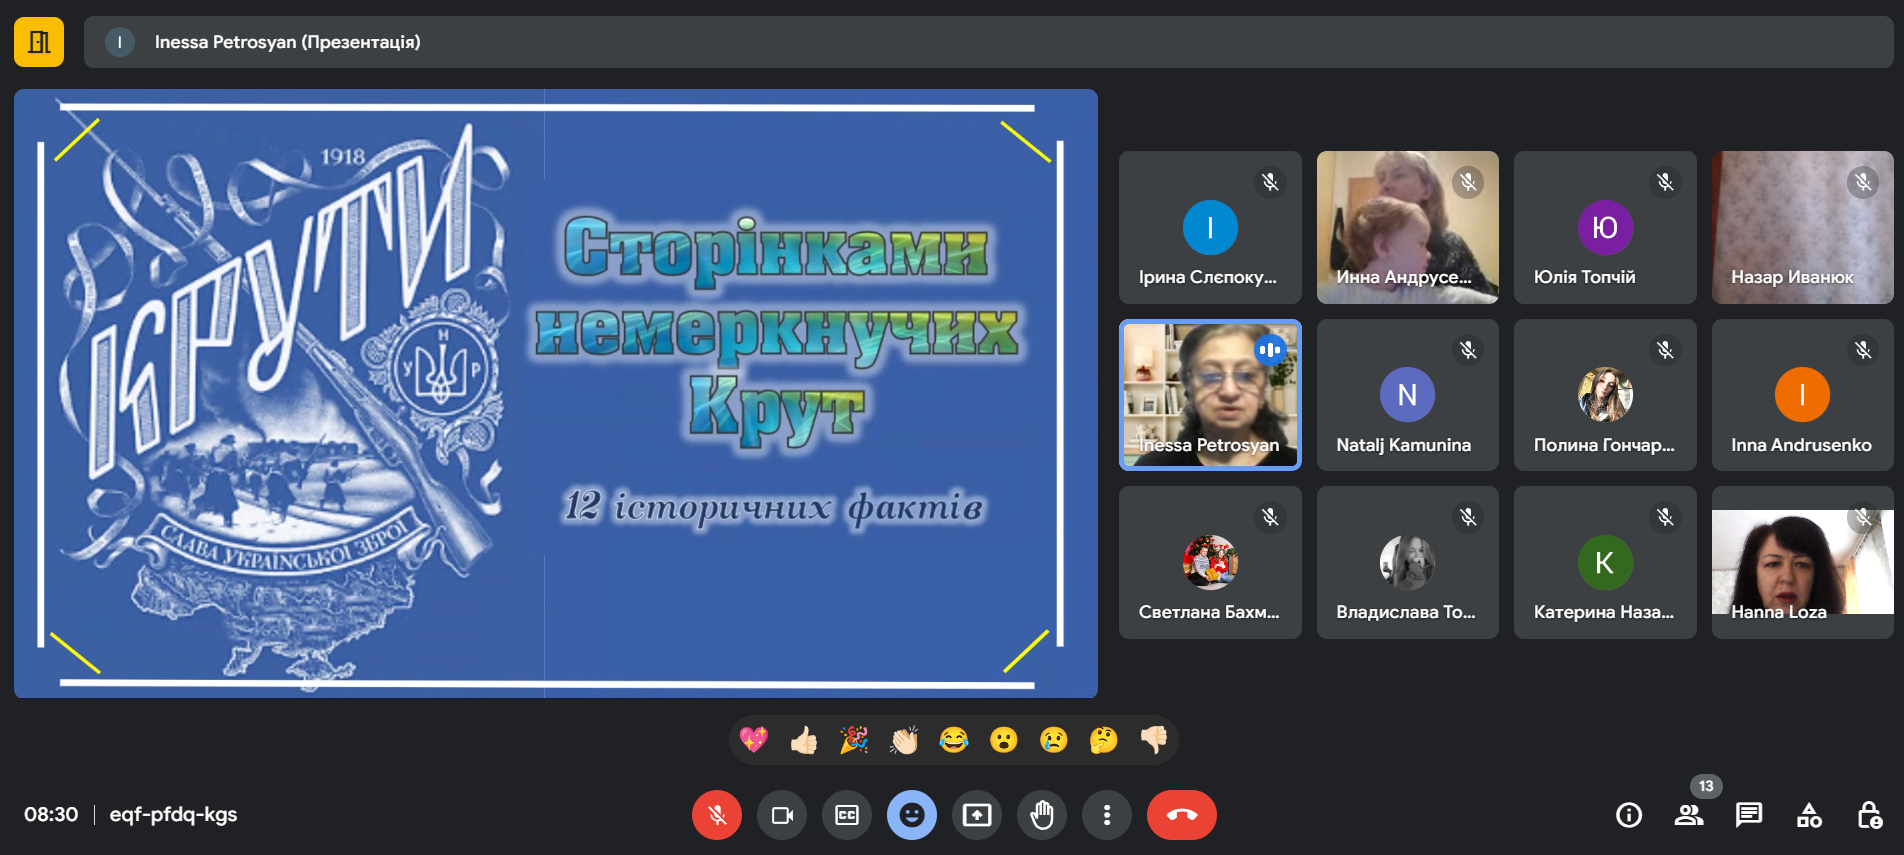Open the three-dot more options menu
Image resolution: width=1904 pixels, height=855 pixels.
tap(1106, 815)
